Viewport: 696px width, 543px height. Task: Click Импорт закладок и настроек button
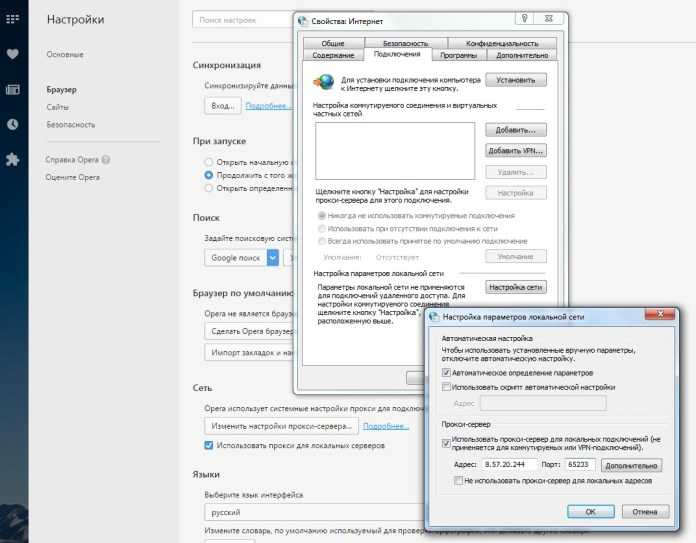pos(249,352)
